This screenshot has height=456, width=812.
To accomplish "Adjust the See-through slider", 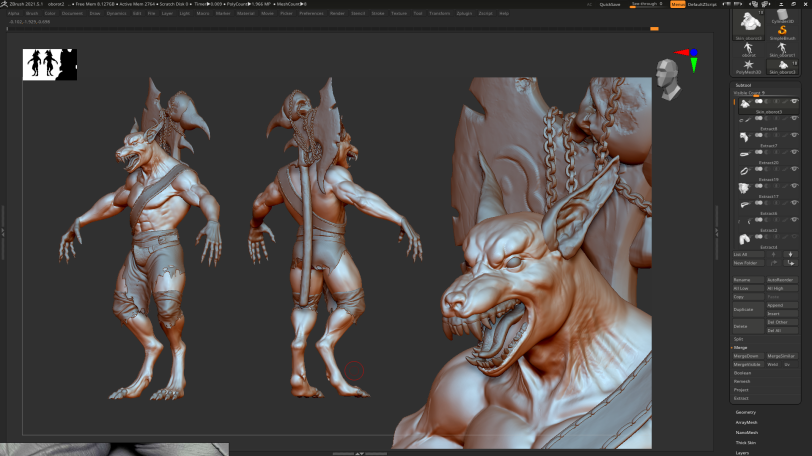I will coord(647,4).
